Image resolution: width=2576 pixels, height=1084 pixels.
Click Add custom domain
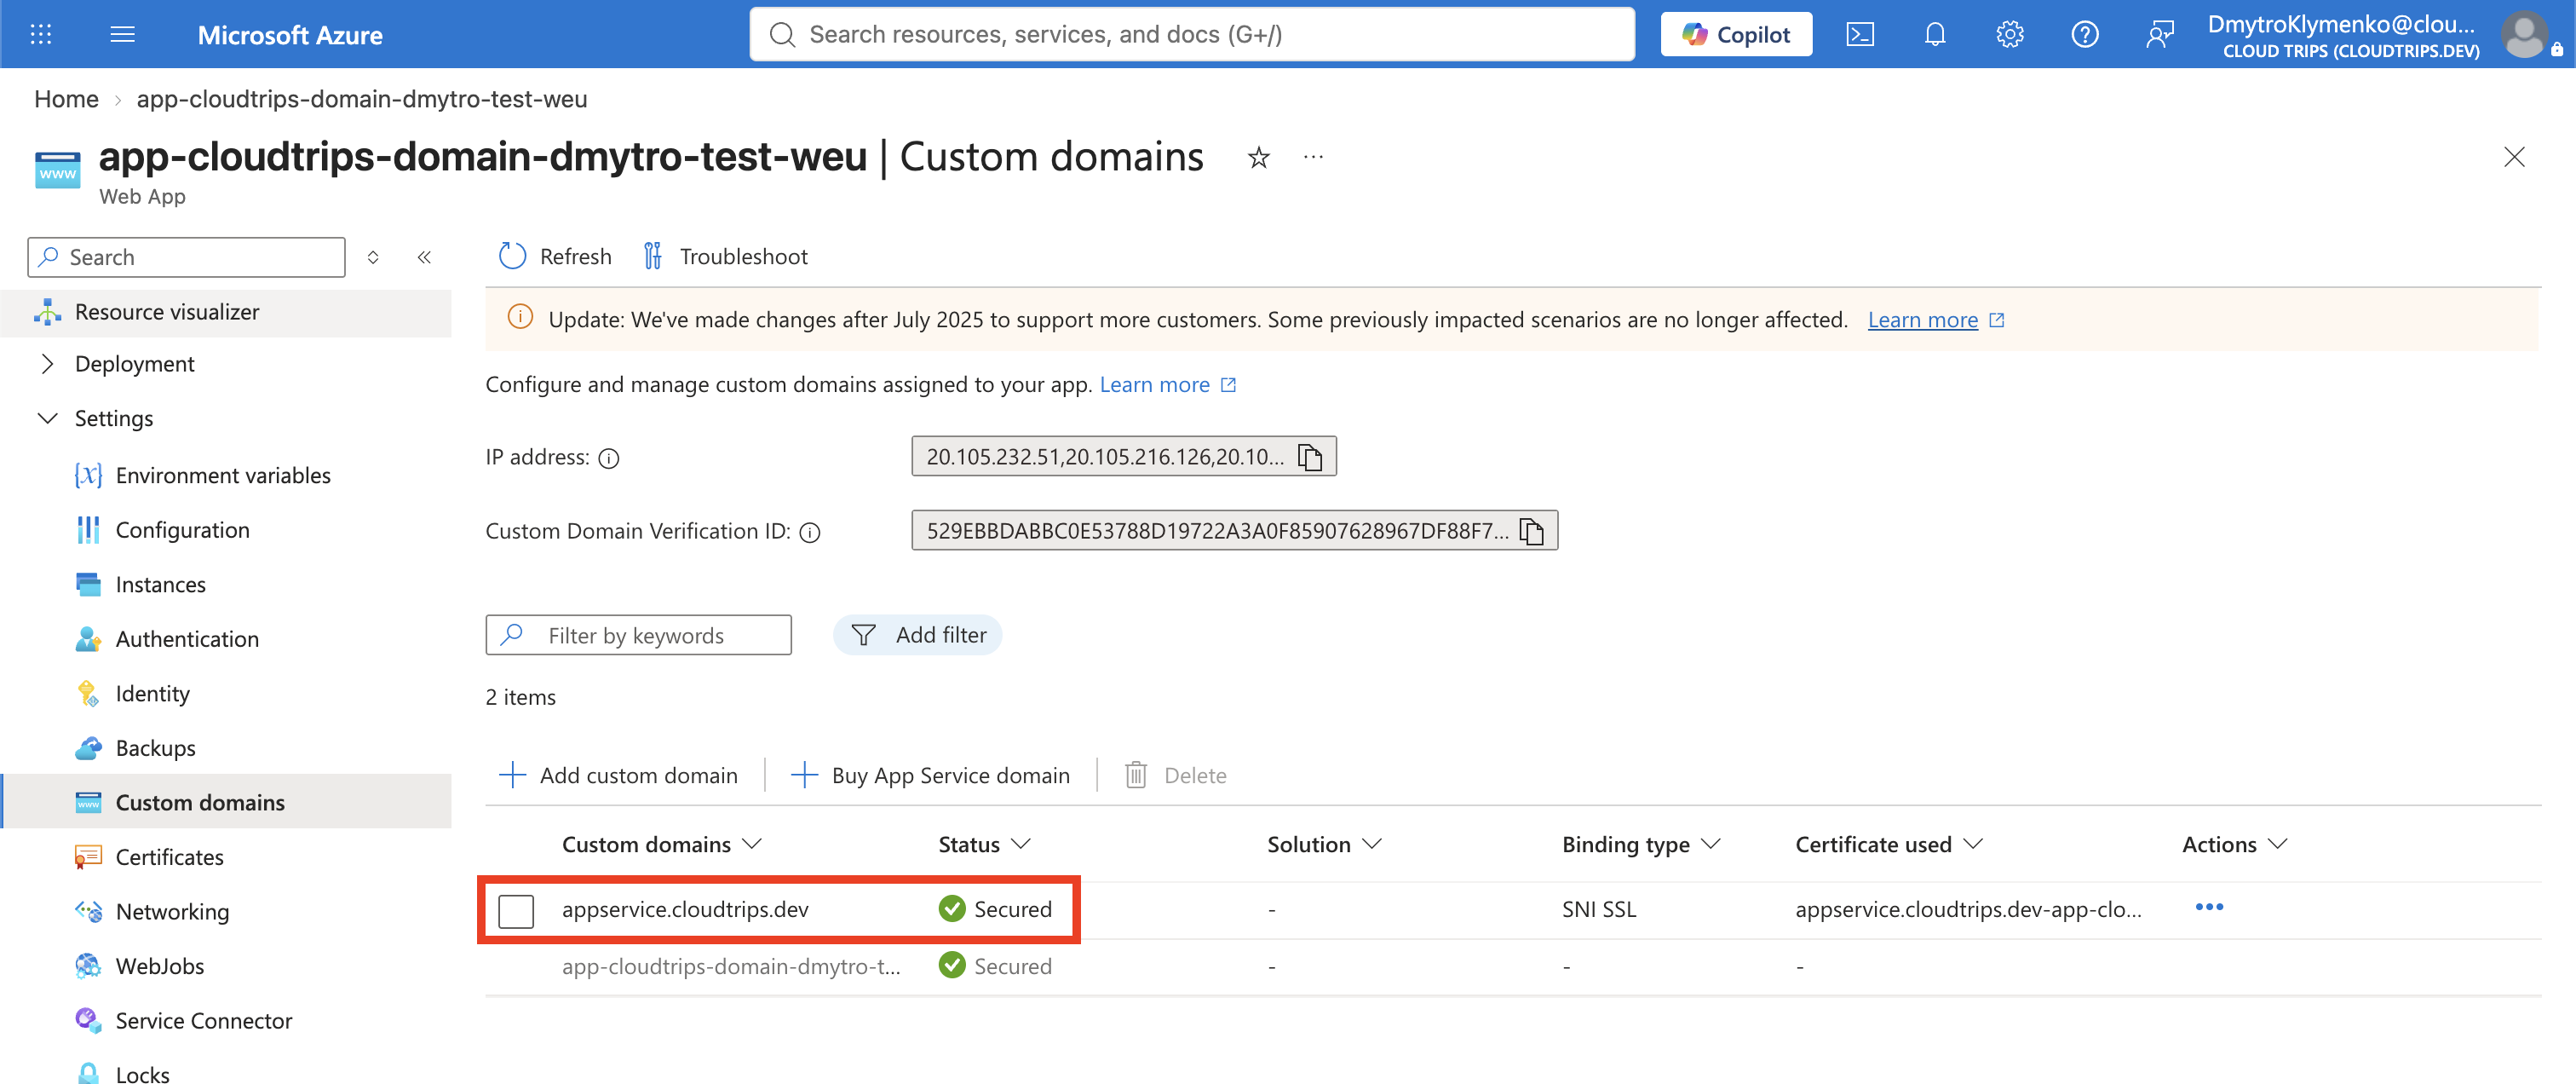(x=619, y=775)
